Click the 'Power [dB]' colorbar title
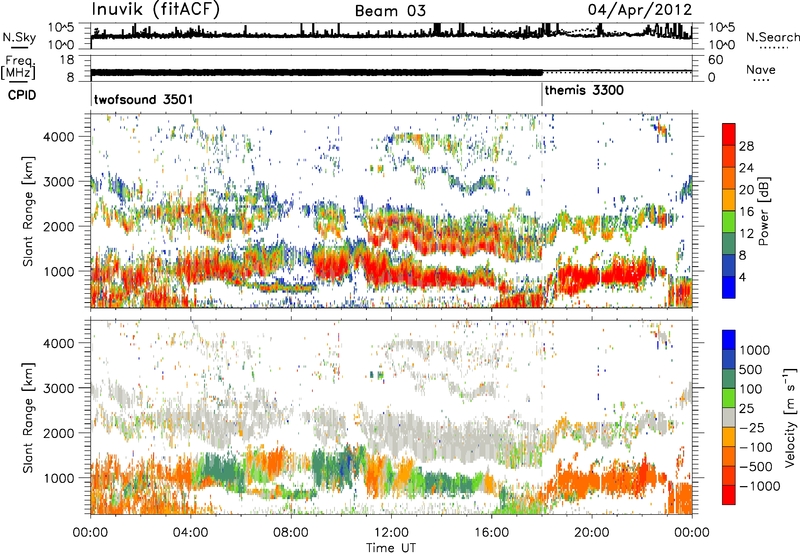 pos(764,211)
